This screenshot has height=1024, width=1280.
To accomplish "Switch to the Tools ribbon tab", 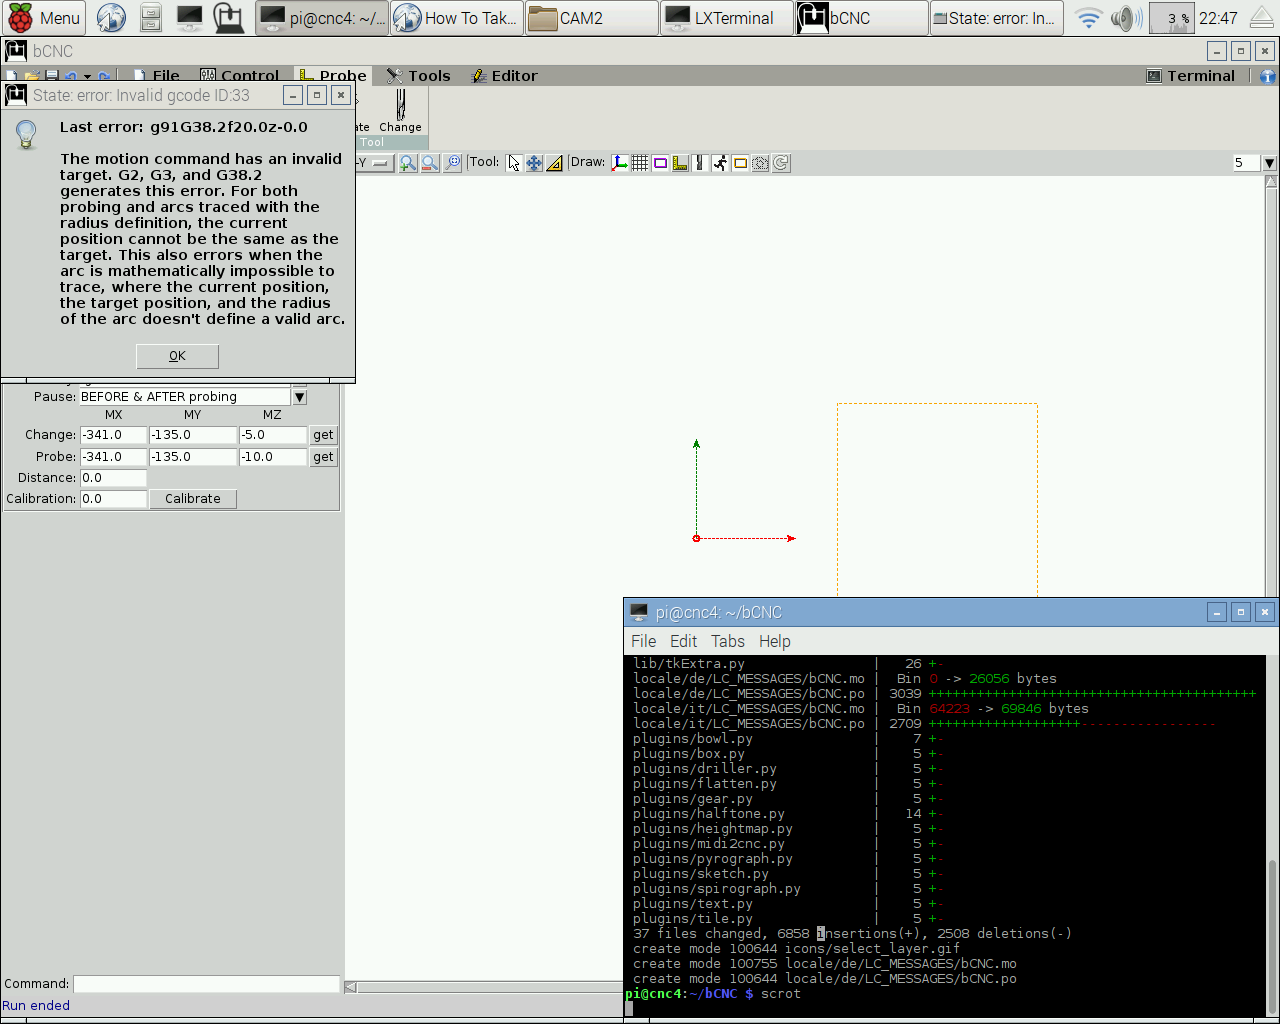I will point(418,76).
